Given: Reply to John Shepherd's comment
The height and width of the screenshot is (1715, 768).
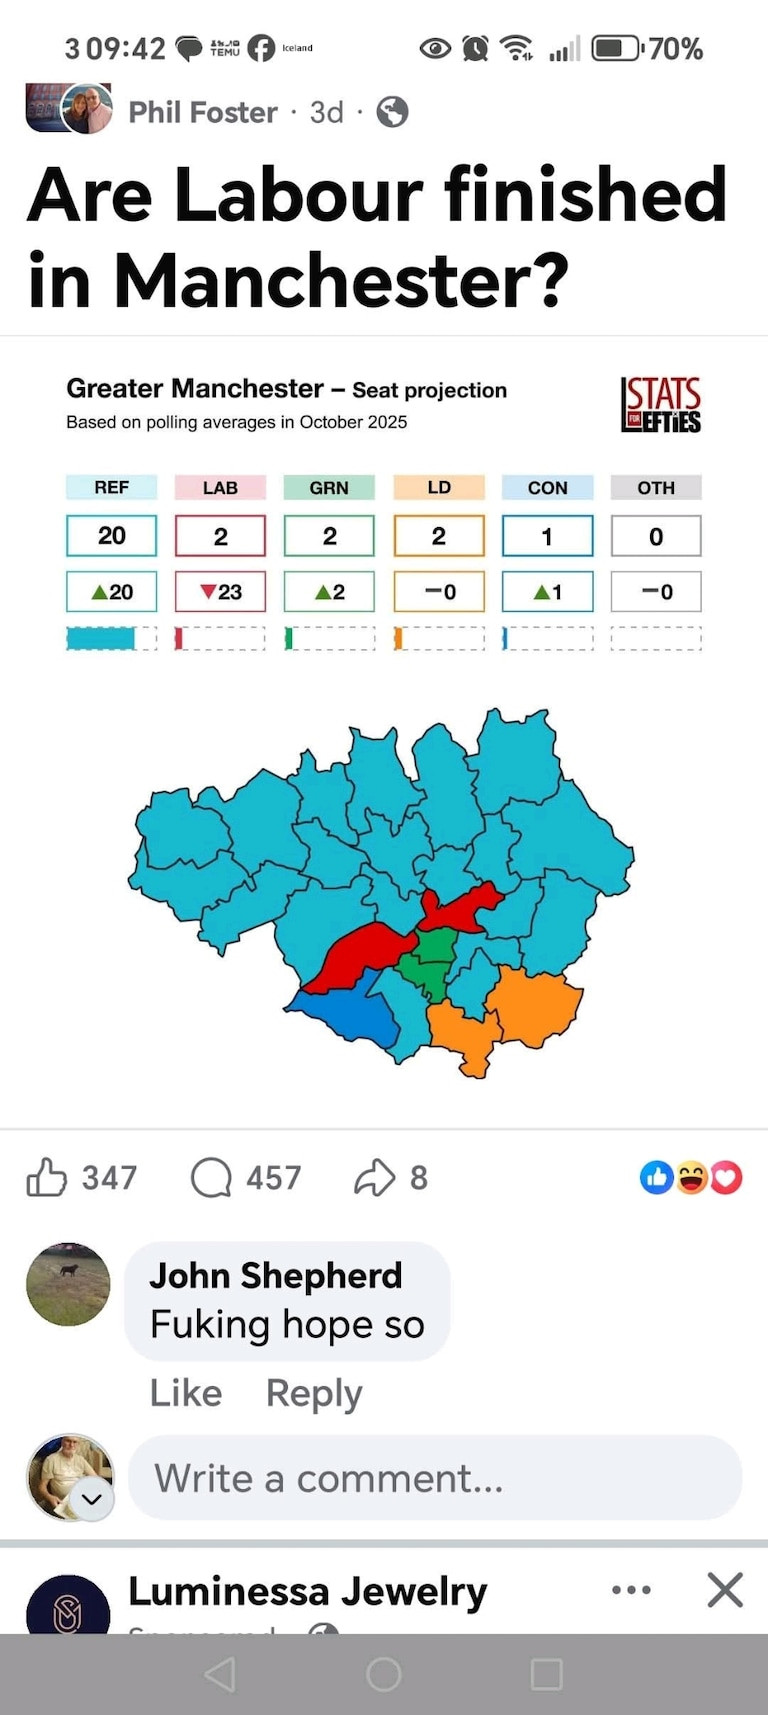Looking at the screenshot, I should pos(313,1393).
